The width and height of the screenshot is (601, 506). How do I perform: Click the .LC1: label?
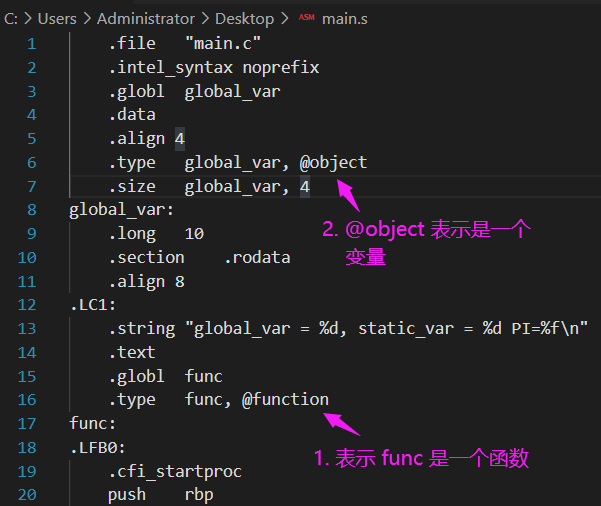click(93, 305)
